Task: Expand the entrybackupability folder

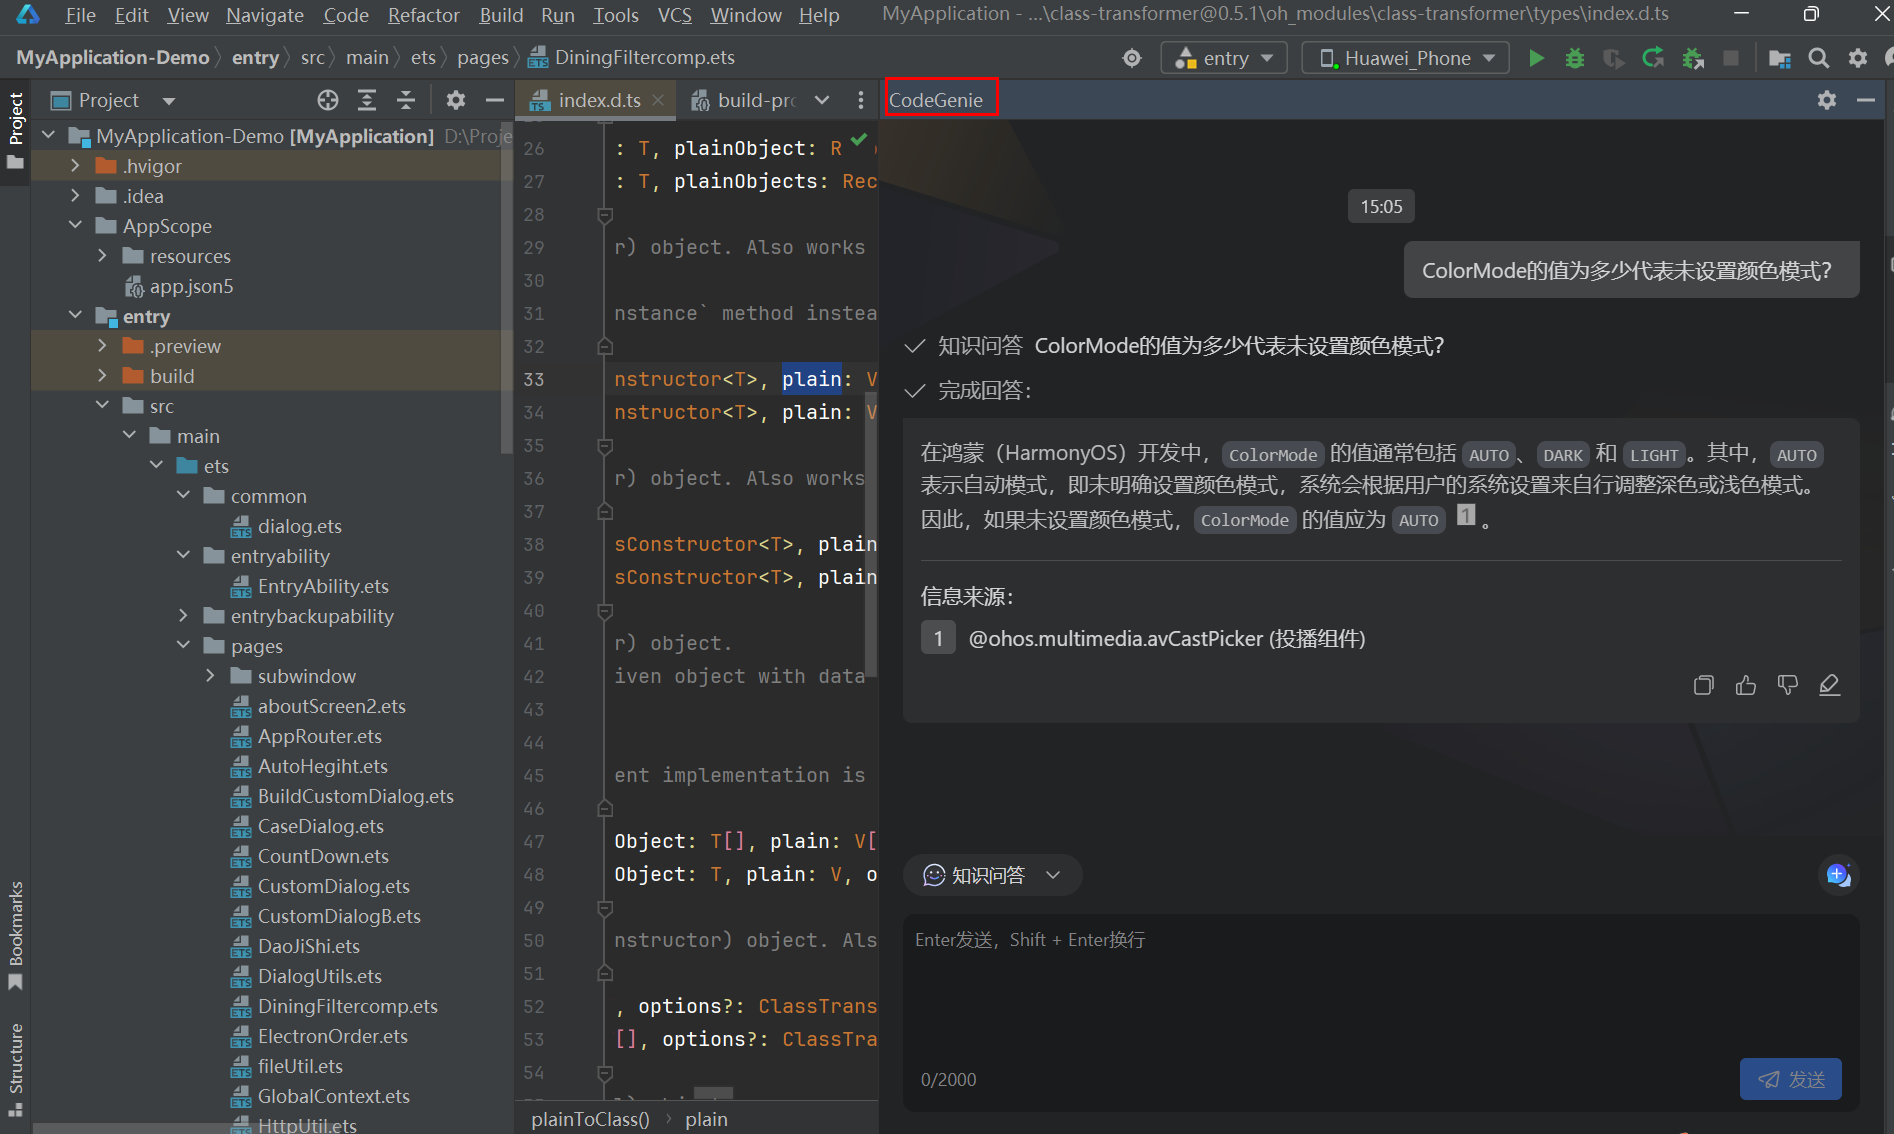Action: pos(183,616)
